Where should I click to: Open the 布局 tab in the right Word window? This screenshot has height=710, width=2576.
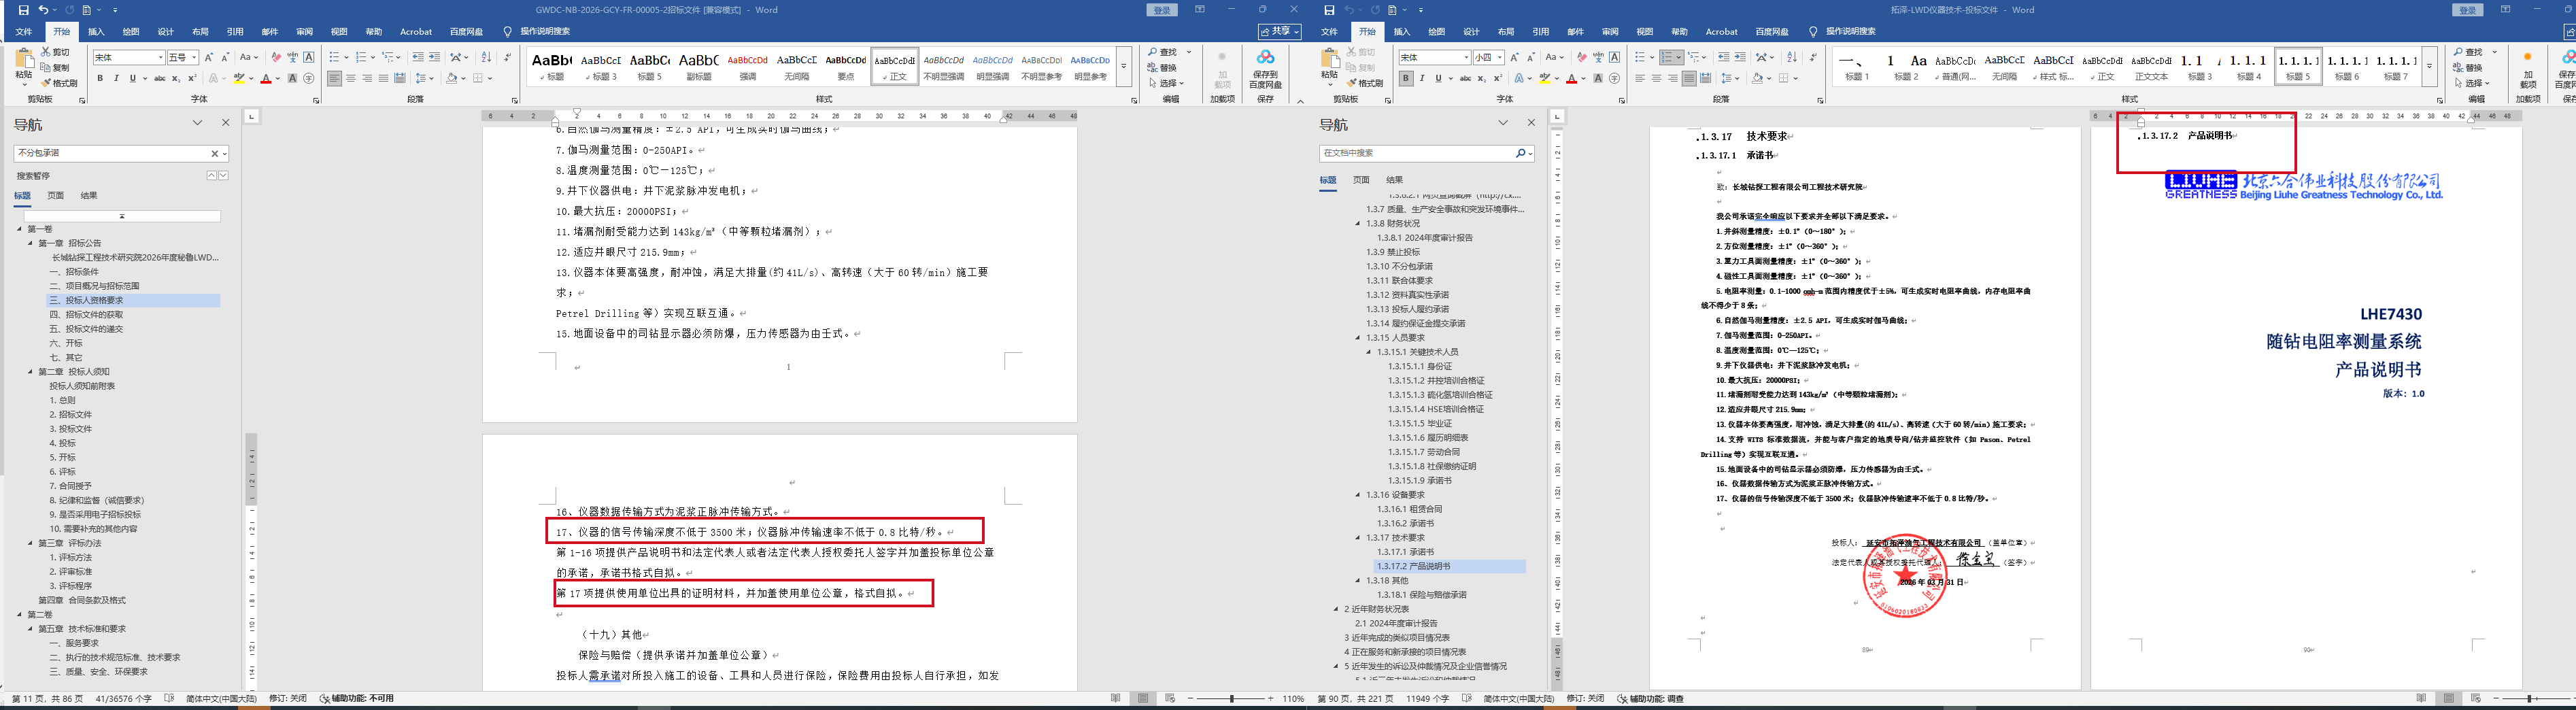point(1506,32)
